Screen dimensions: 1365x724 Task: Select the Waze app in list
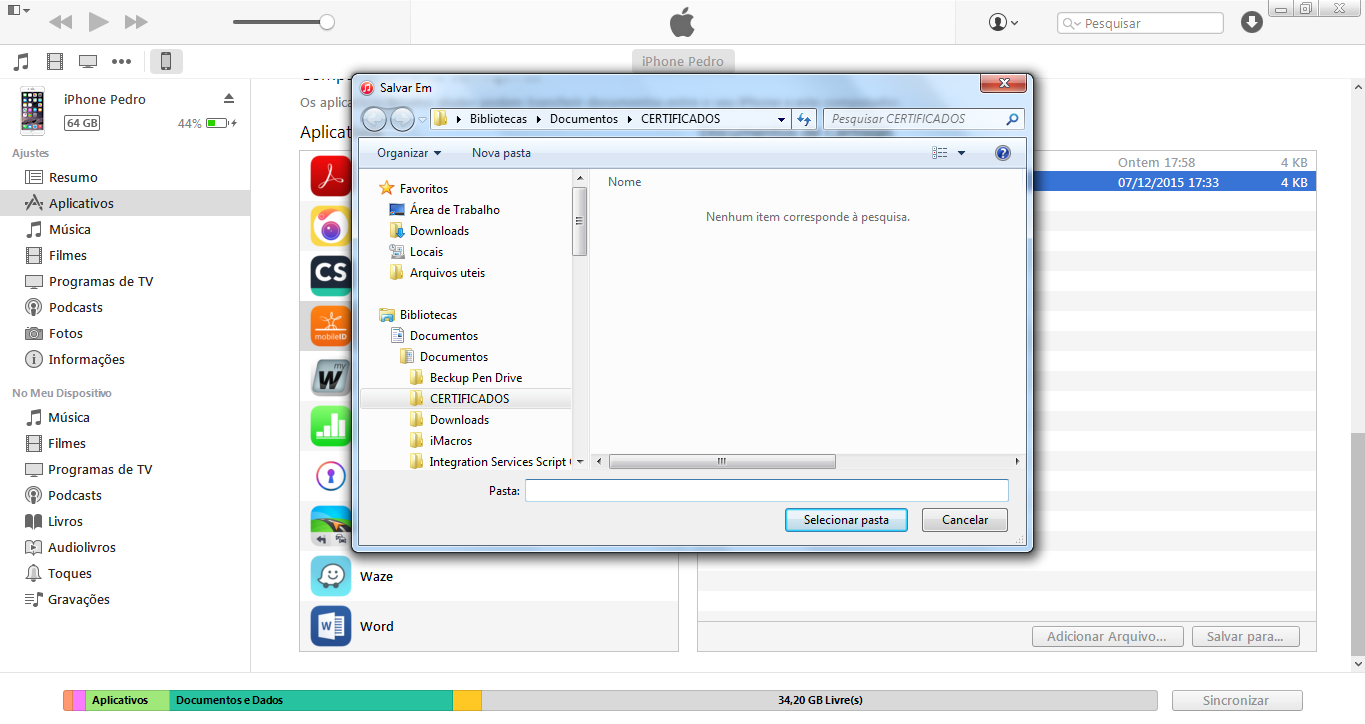[x=489, y=576]
